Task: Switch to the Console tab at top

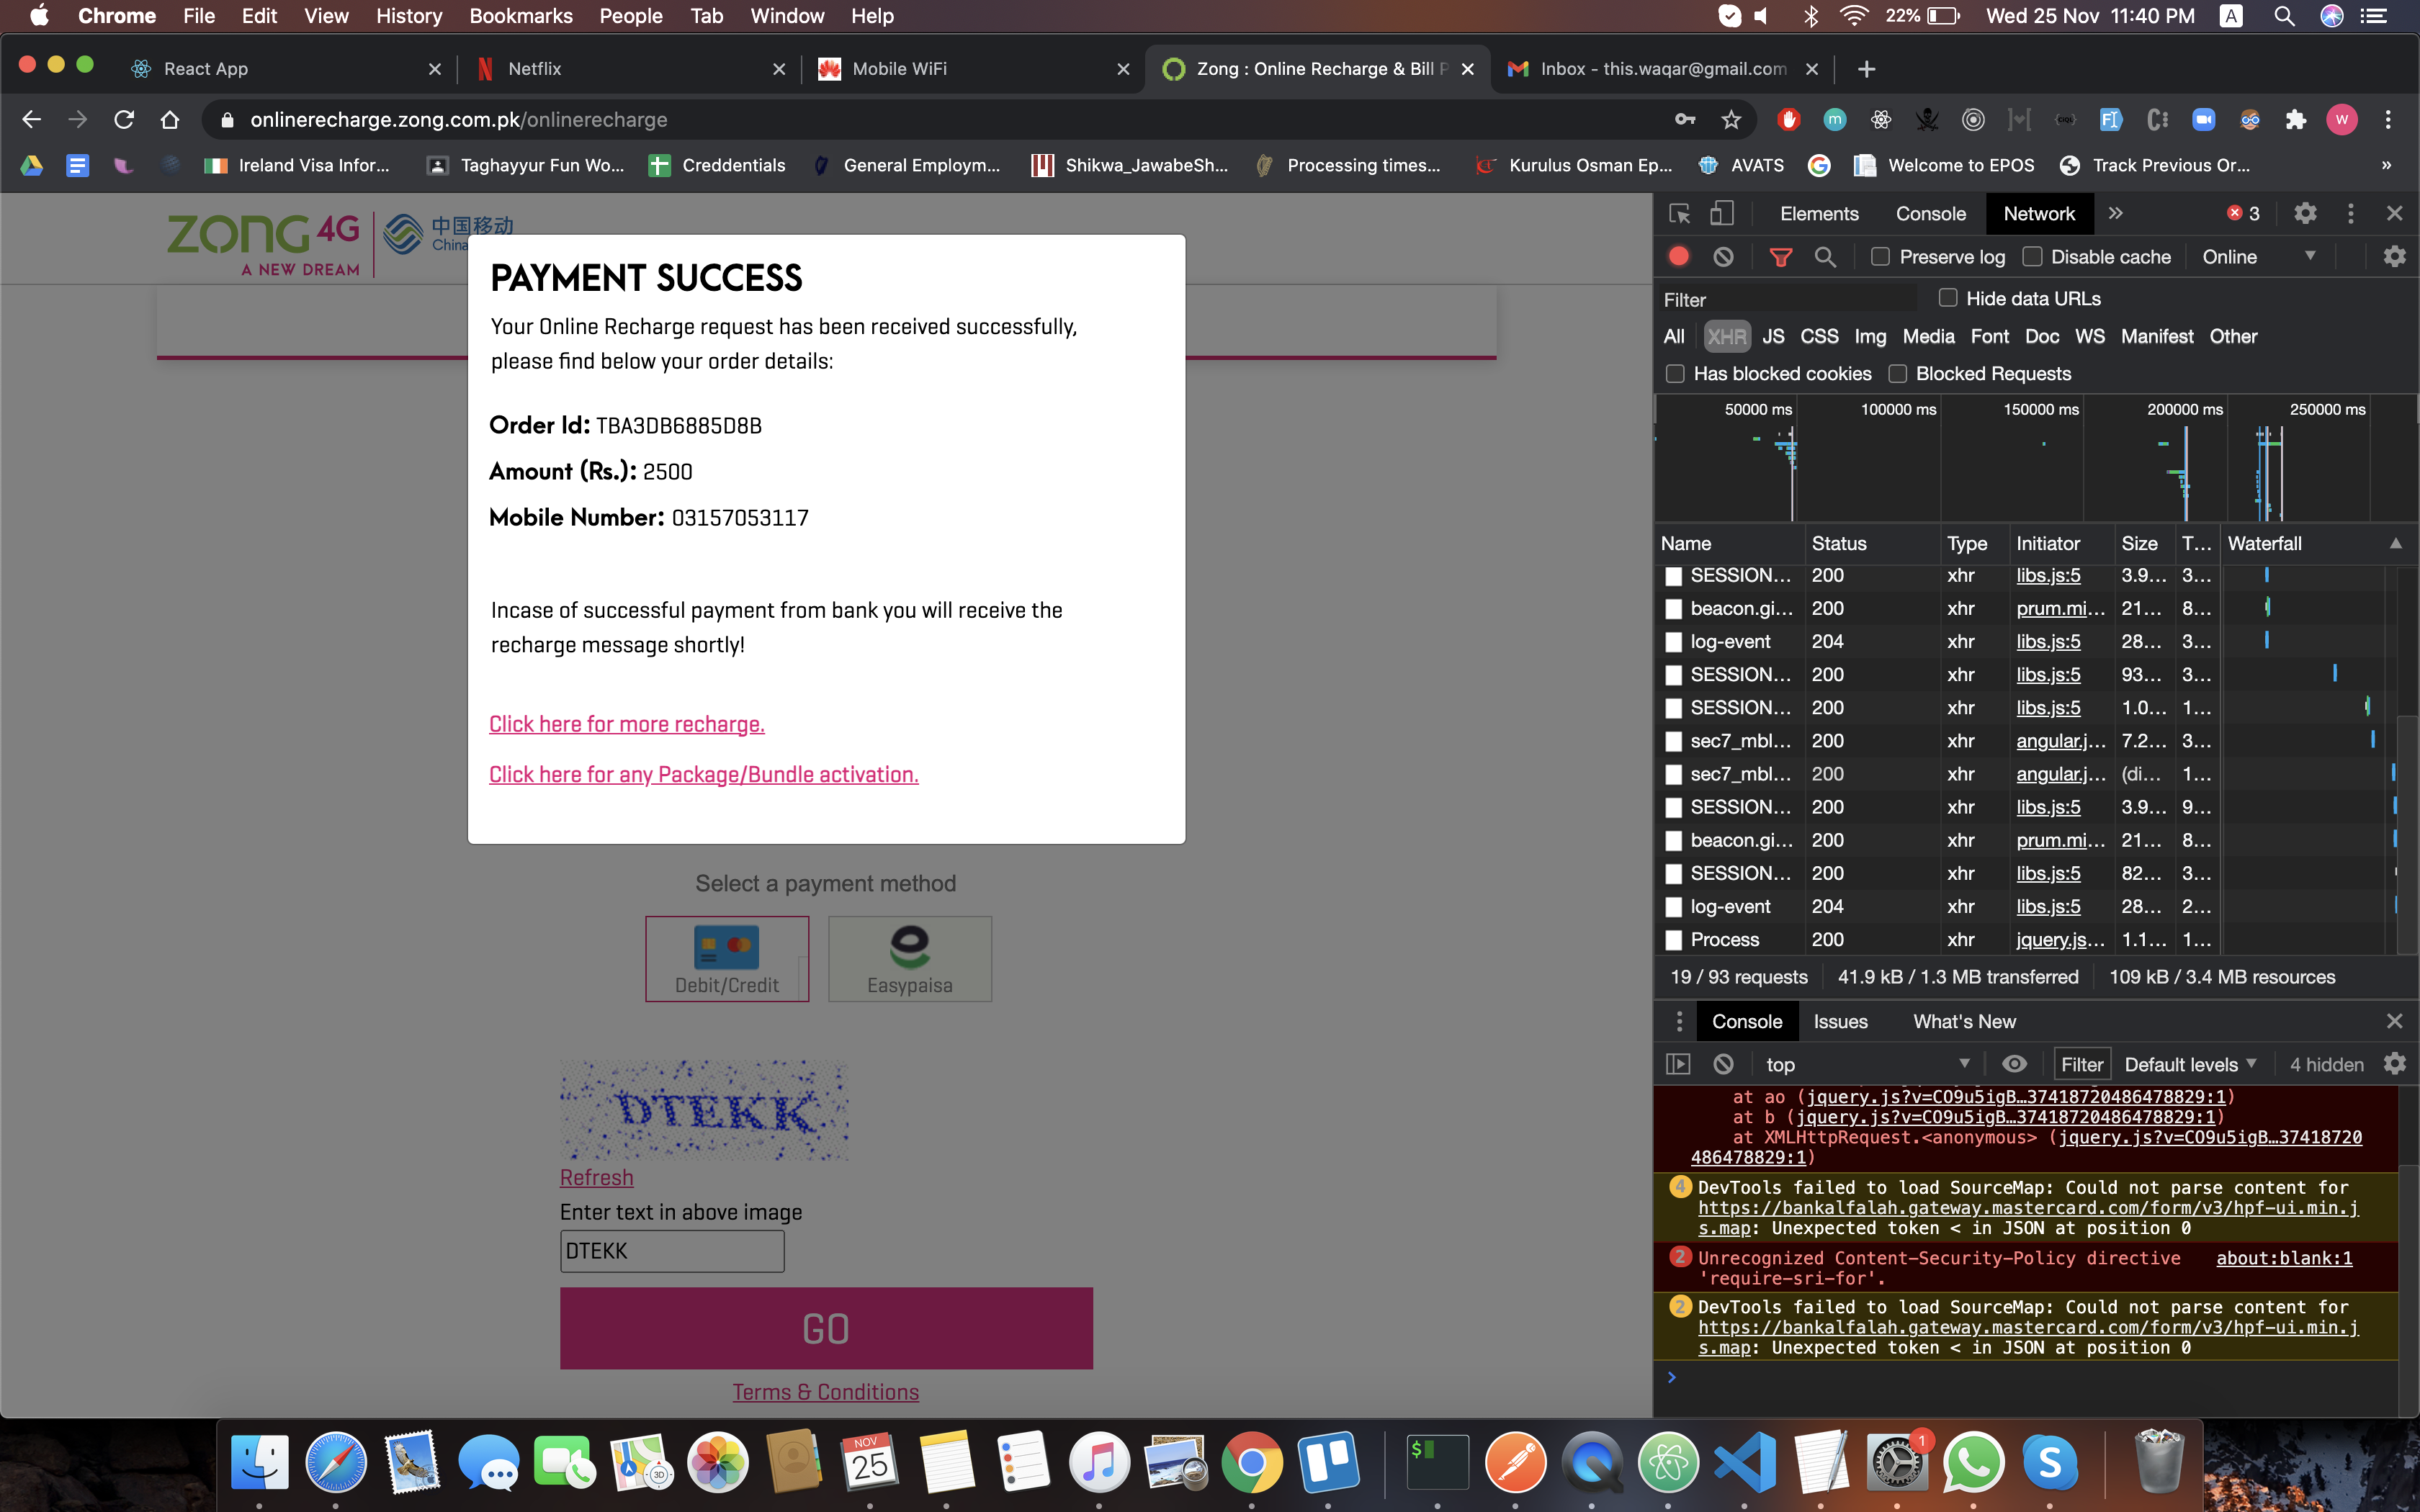Action: click(x=1930, y=213)
